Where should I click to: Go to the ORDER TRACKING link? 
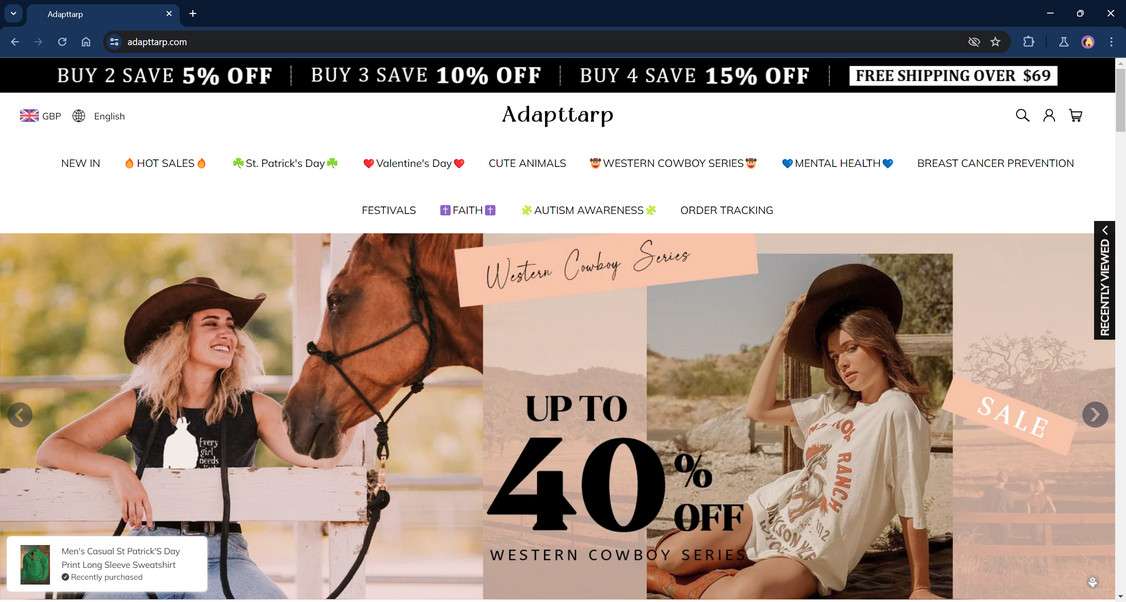tap(727, 210)
